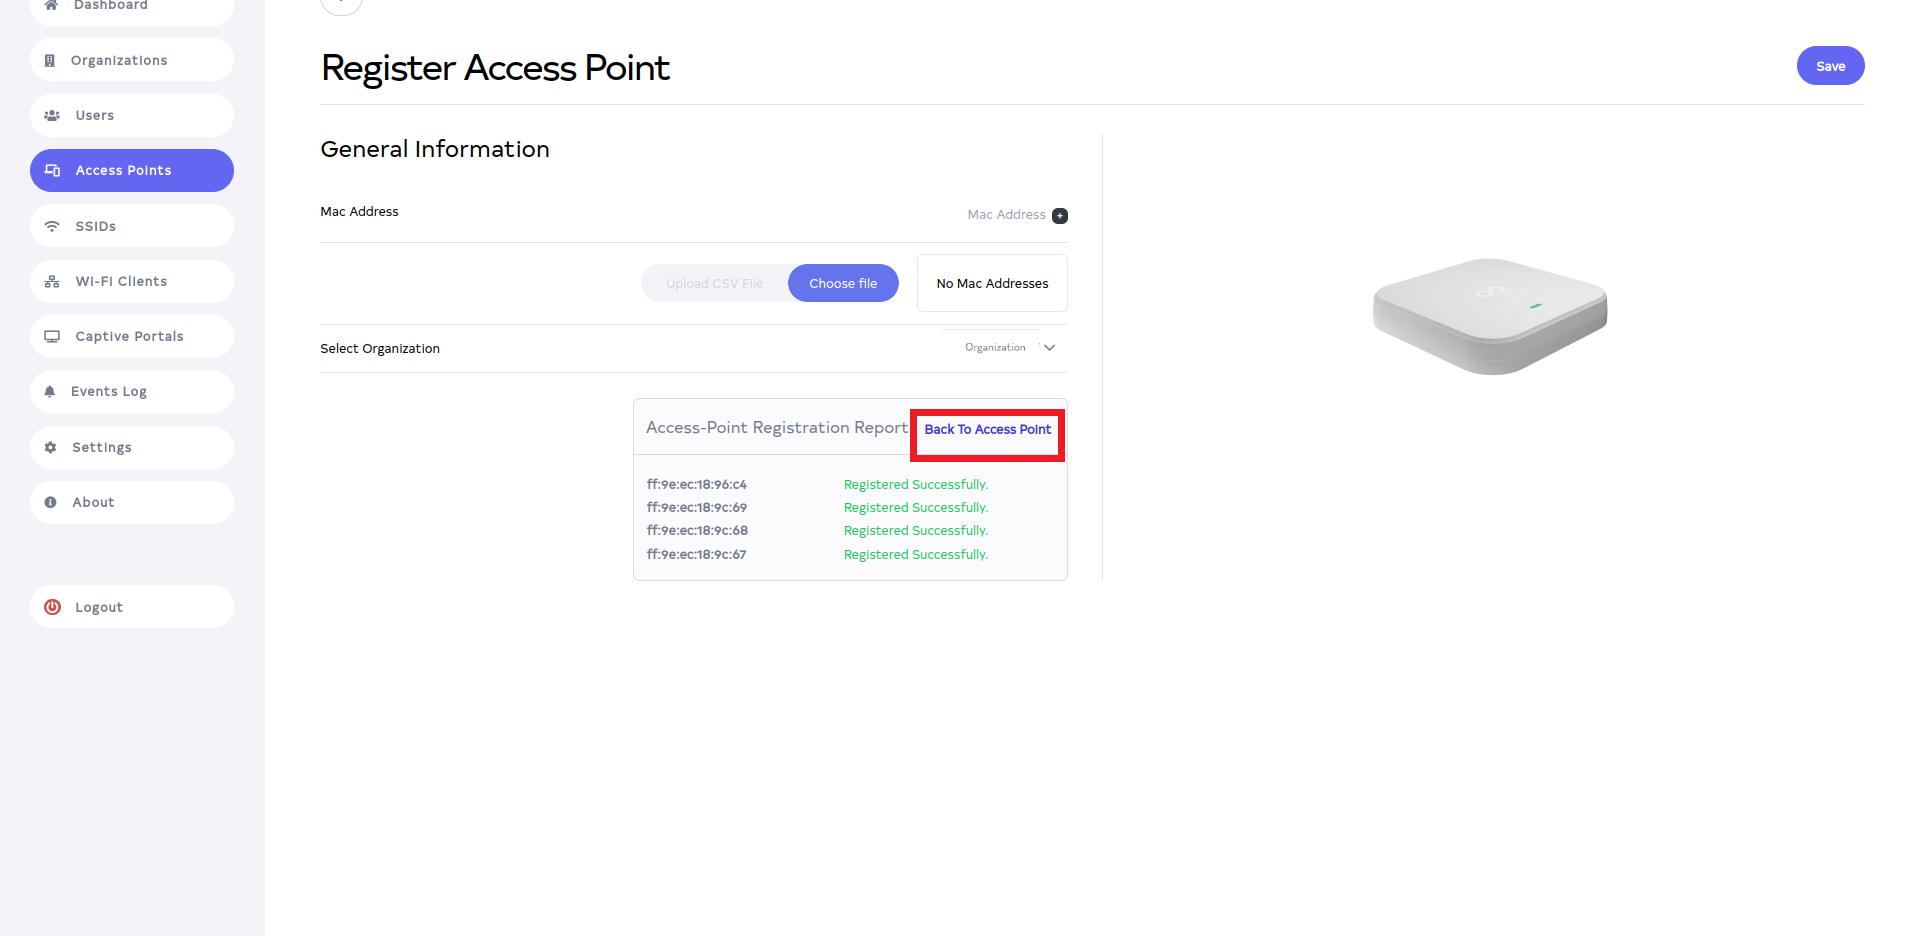Click the Events Log bell icon
Image resolution: width=1920 pixels, height=936 pixels.
[x=50, y=392]
